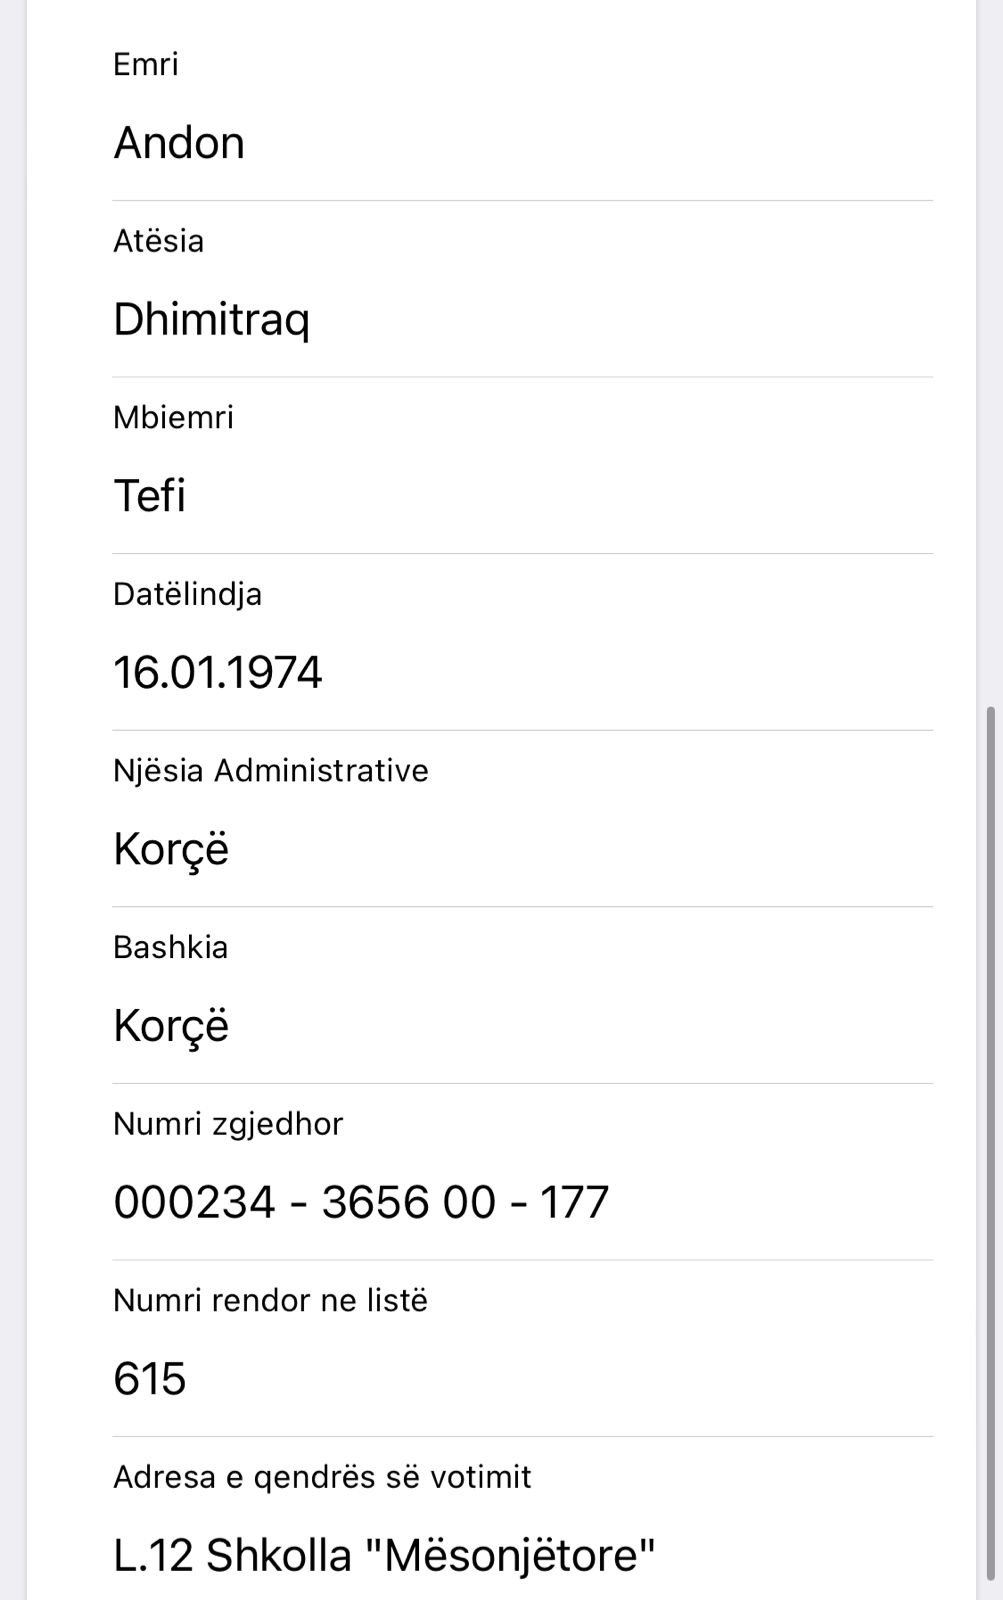The width and height of the screenshot is (1003, 1600).
Task: Click the Numri rendor ne listë label
Action: (270, 1301)
